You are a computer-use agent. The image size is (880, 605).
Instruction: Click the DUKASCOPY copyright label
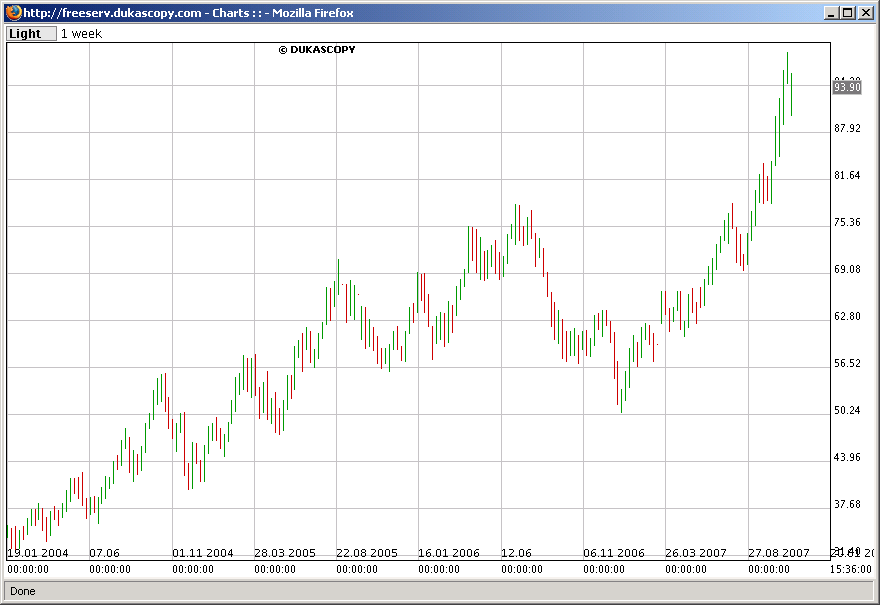coord(317,49)
